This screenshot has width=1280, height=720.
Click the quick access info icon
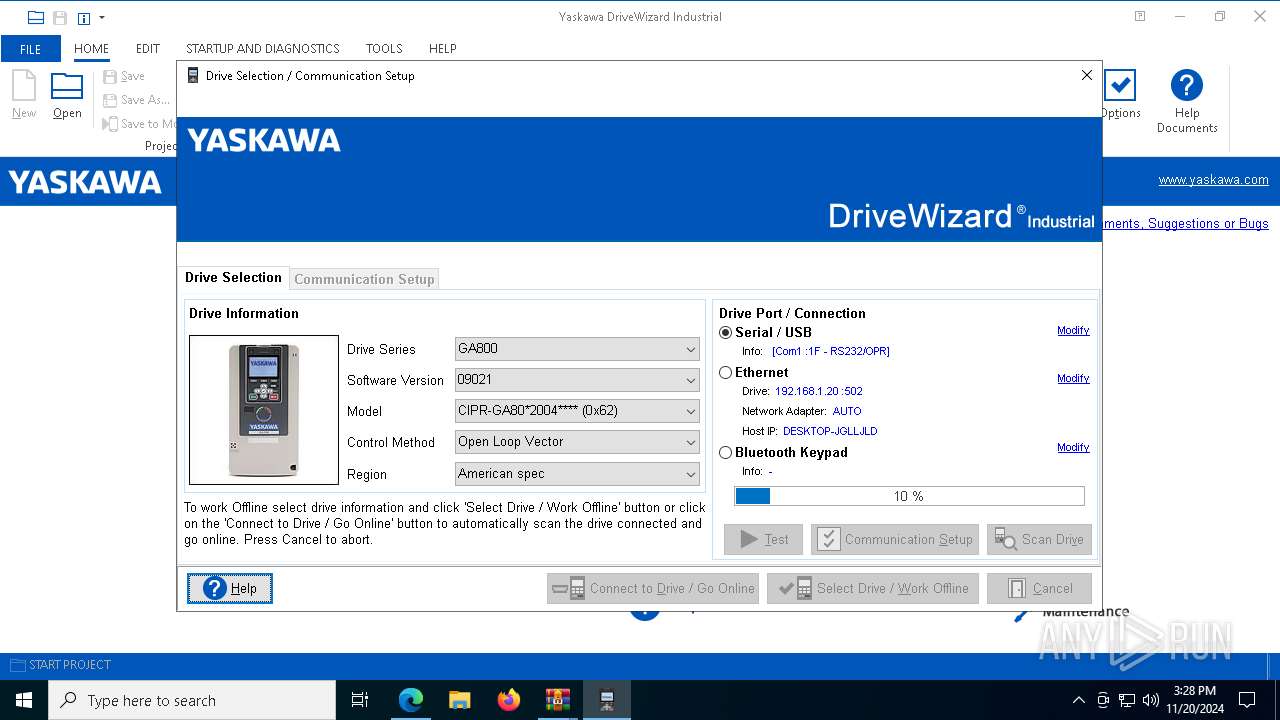[x=84, y=17]
